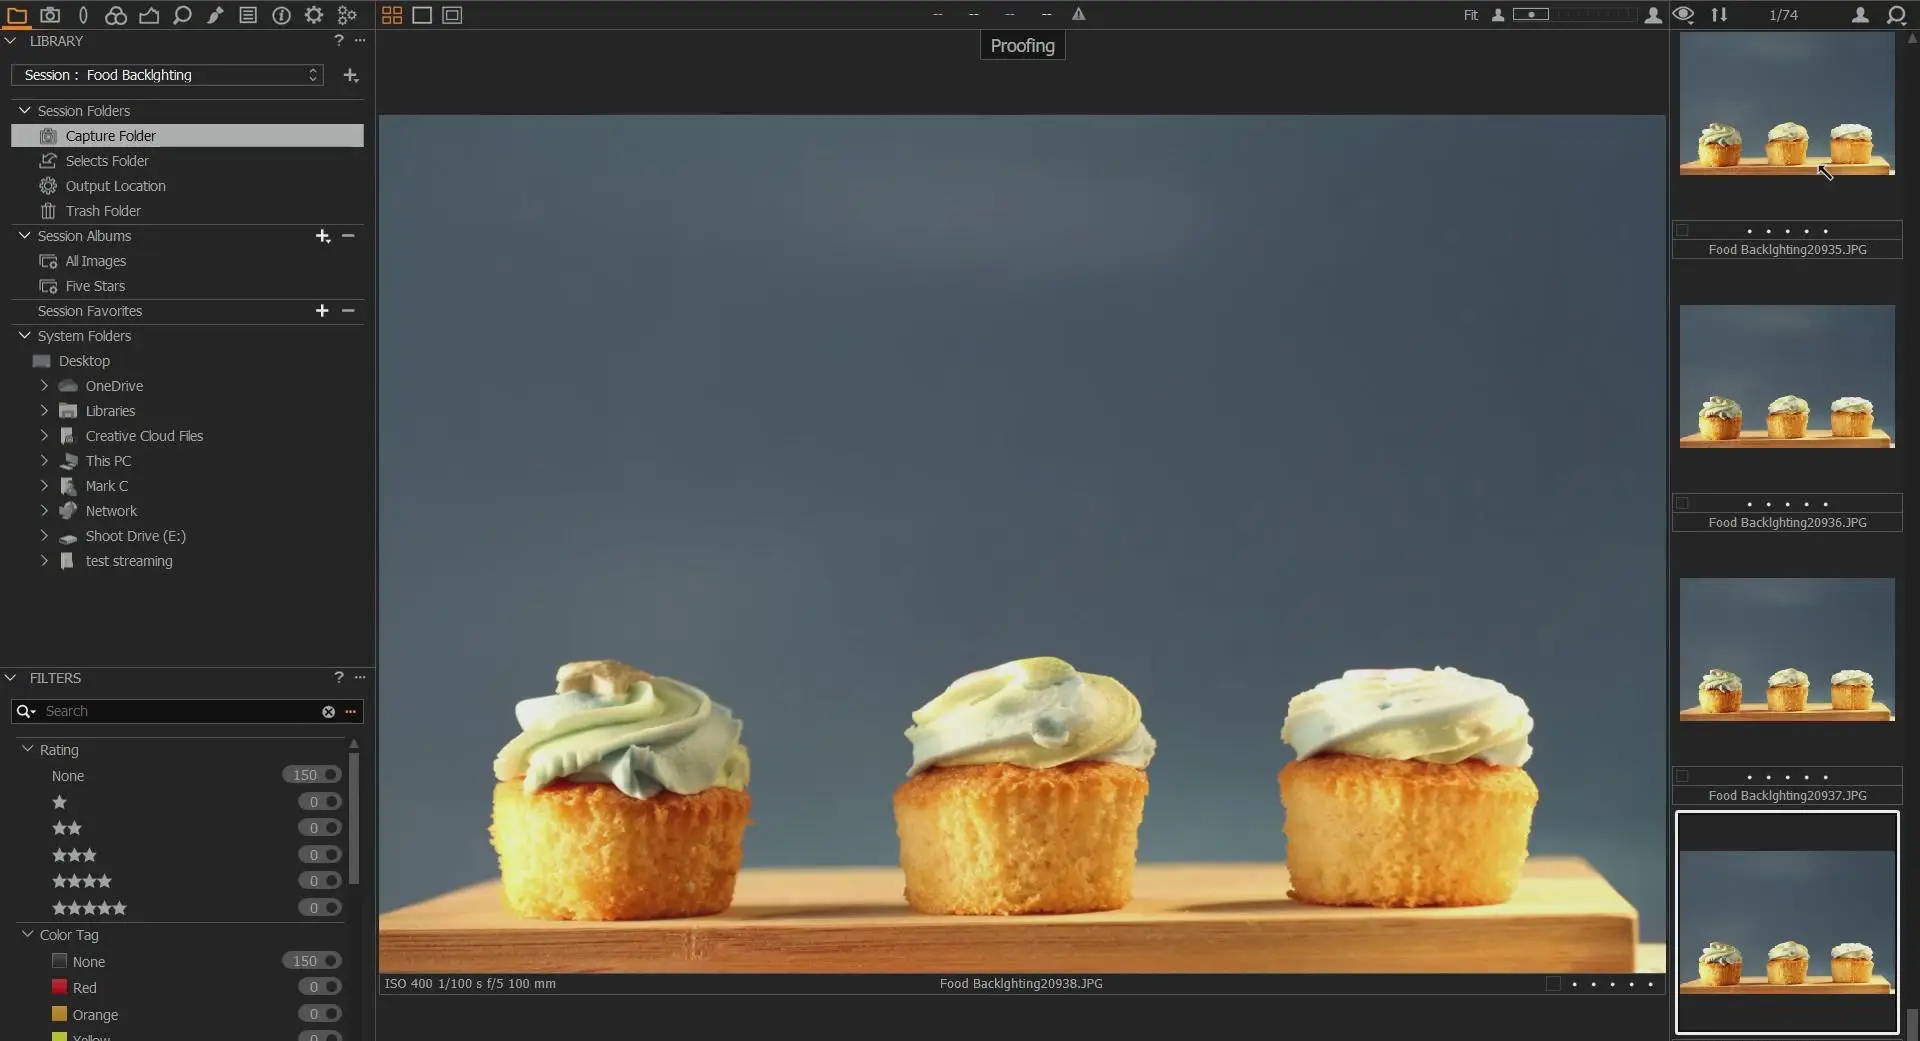Open browser search magnifier icon
The image size is (1920, 1041).
click(1896, 15)
